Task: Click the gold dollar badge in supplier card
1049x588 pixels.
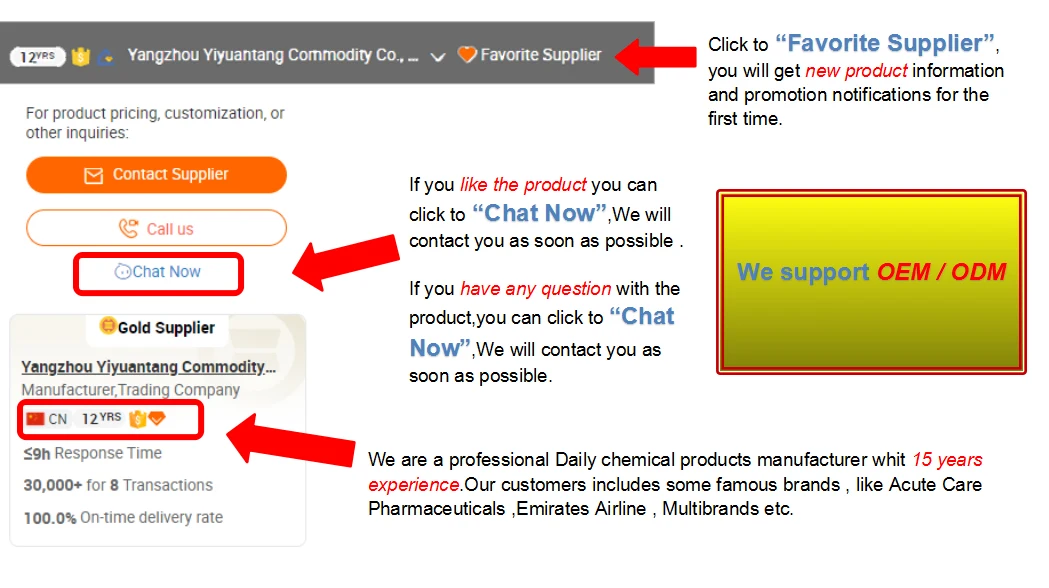Action: click(x=138, y=419)
